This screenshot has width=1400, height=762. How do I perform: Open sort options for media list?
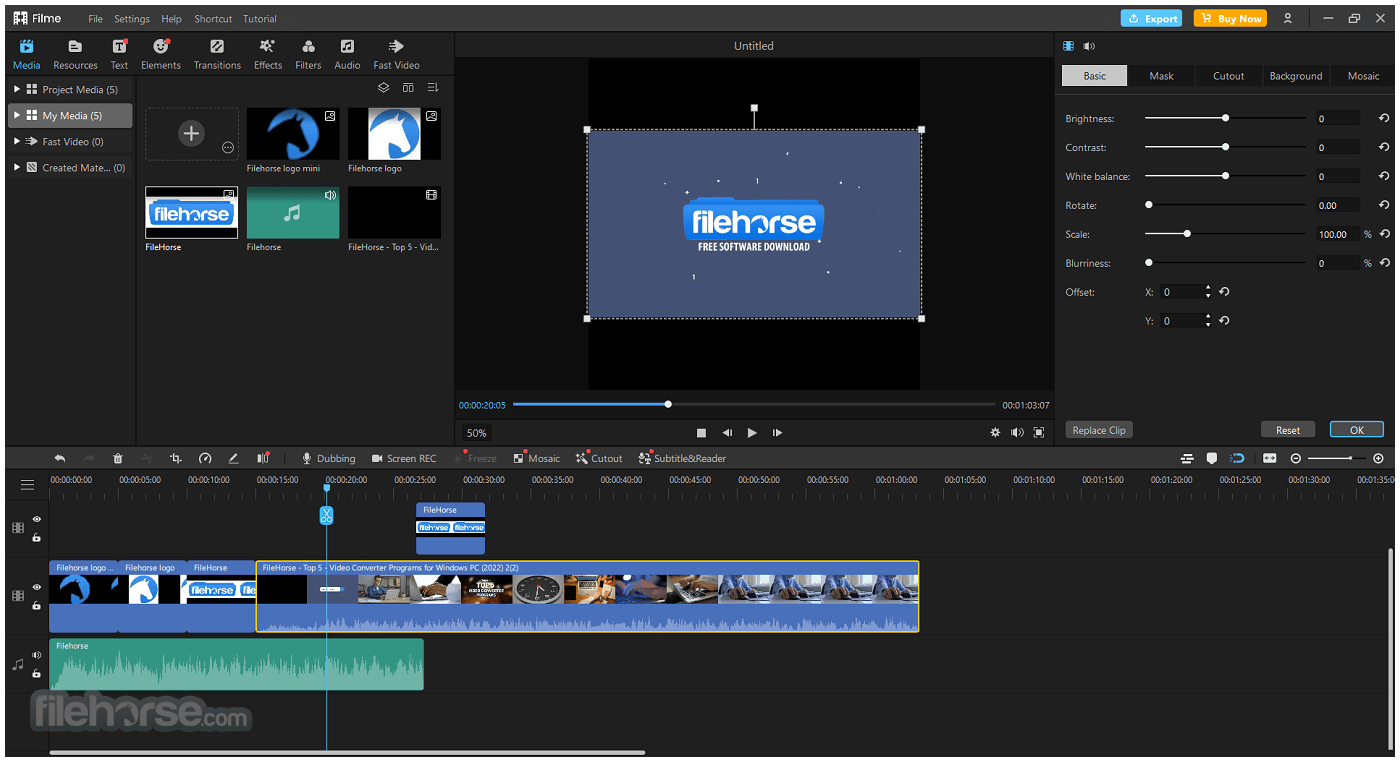433,88
